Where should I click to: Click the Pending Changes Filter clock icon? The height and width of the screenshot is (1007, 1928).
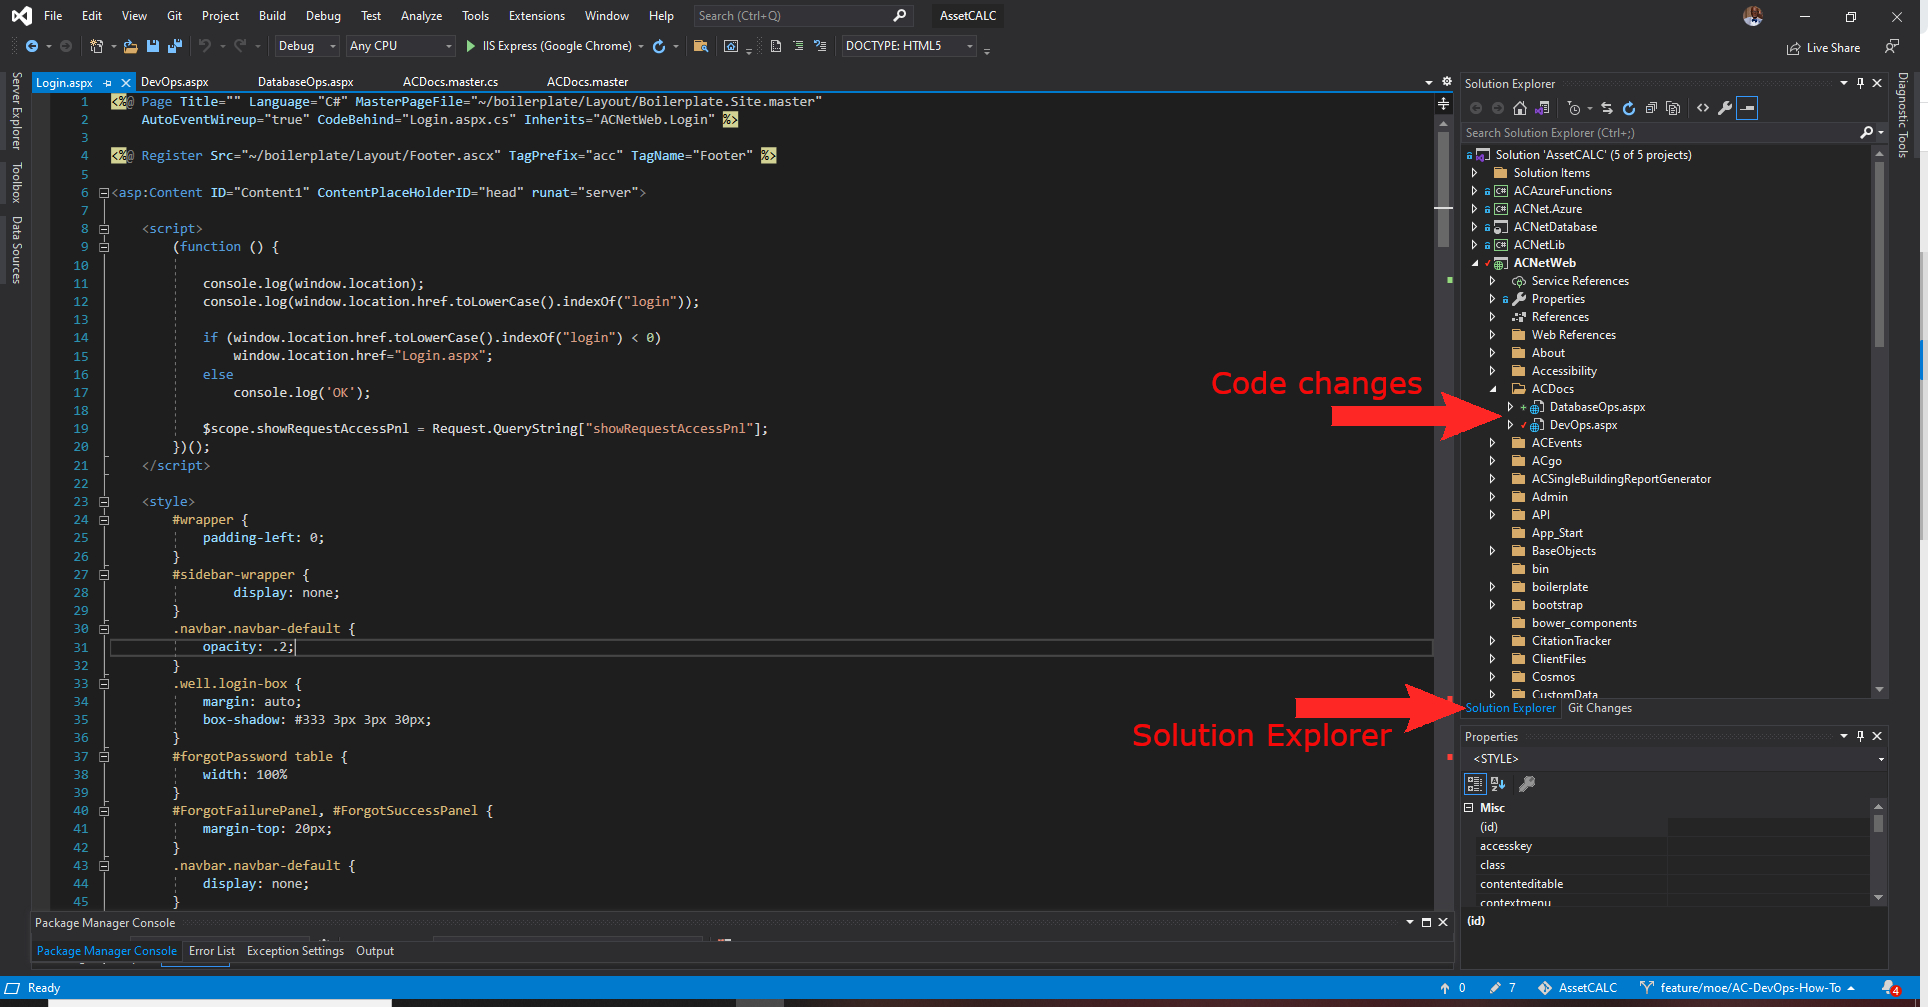(x=1574, y=108)
